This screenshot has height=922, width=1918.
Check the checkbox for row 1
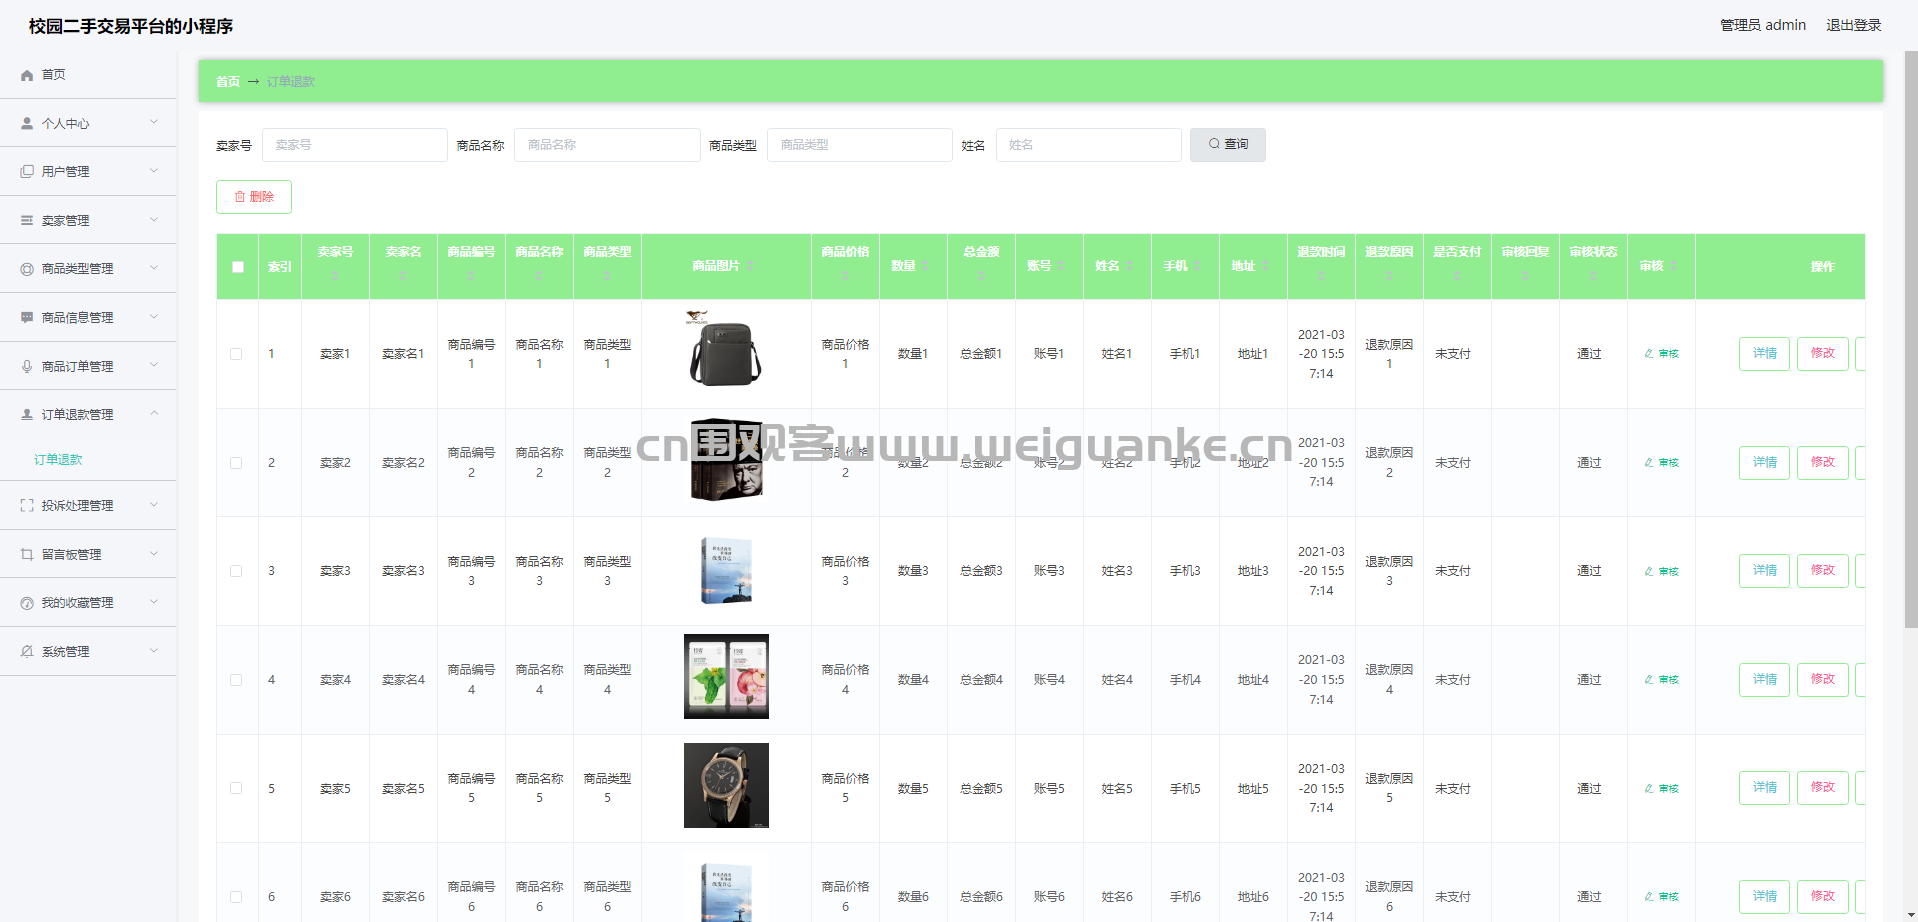(236, 354)
